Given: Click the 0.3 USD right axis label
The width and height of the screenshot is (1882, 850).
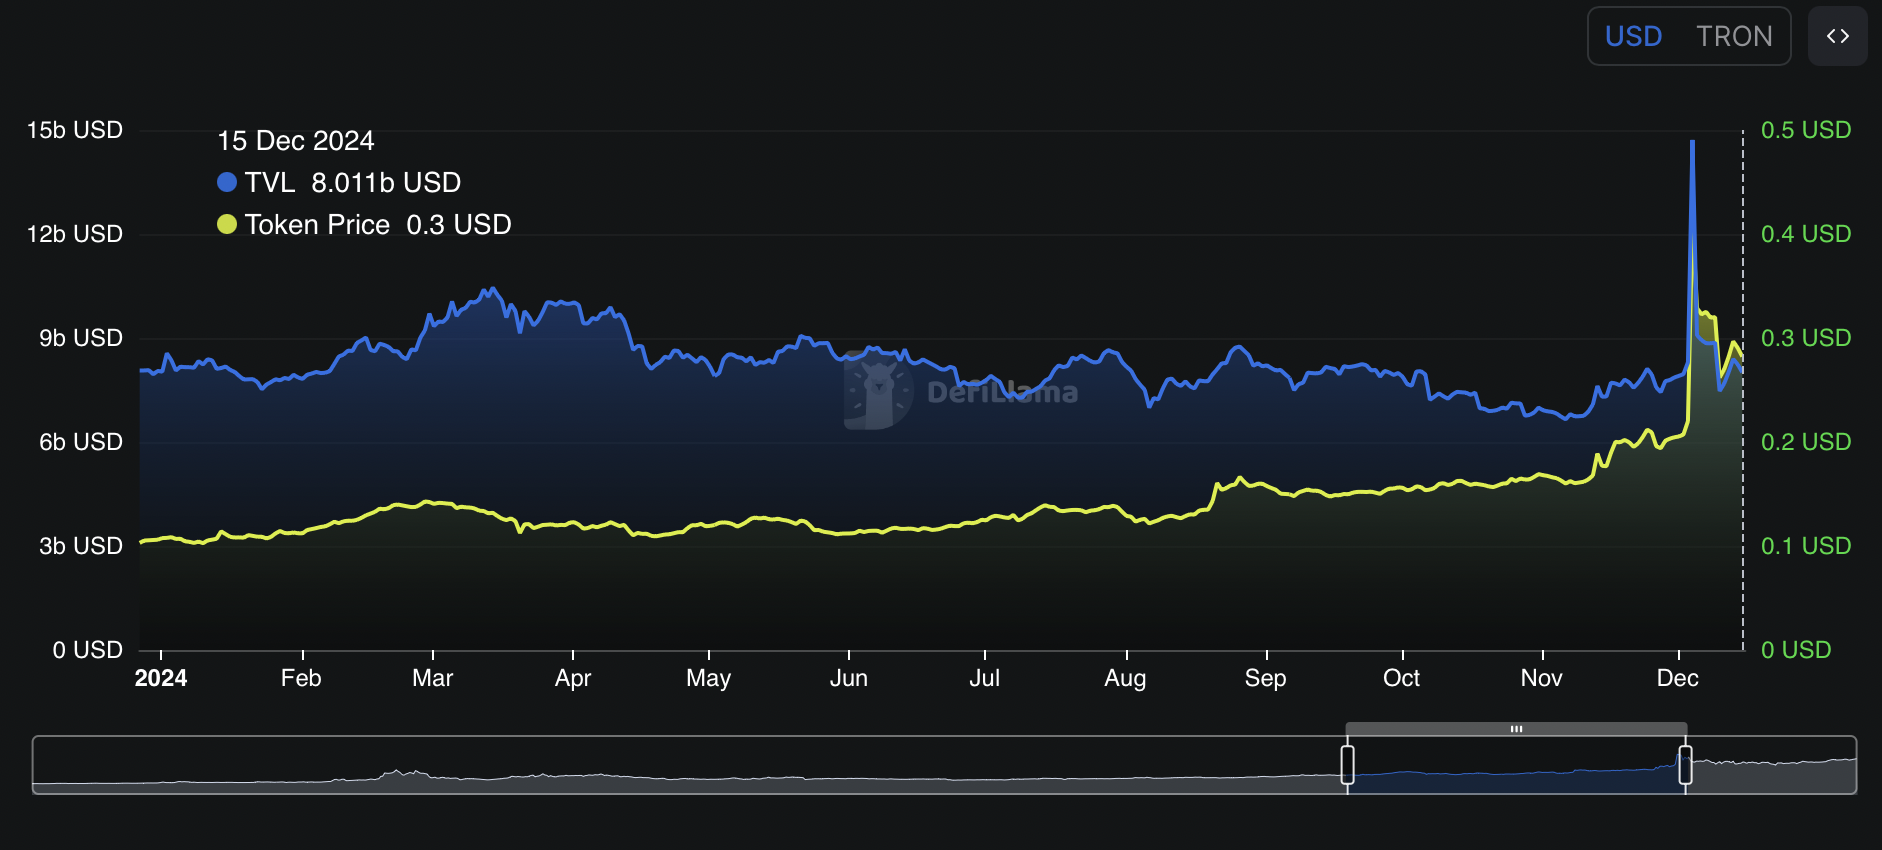Looking at the screenshot, I should tap(1806, 338).
